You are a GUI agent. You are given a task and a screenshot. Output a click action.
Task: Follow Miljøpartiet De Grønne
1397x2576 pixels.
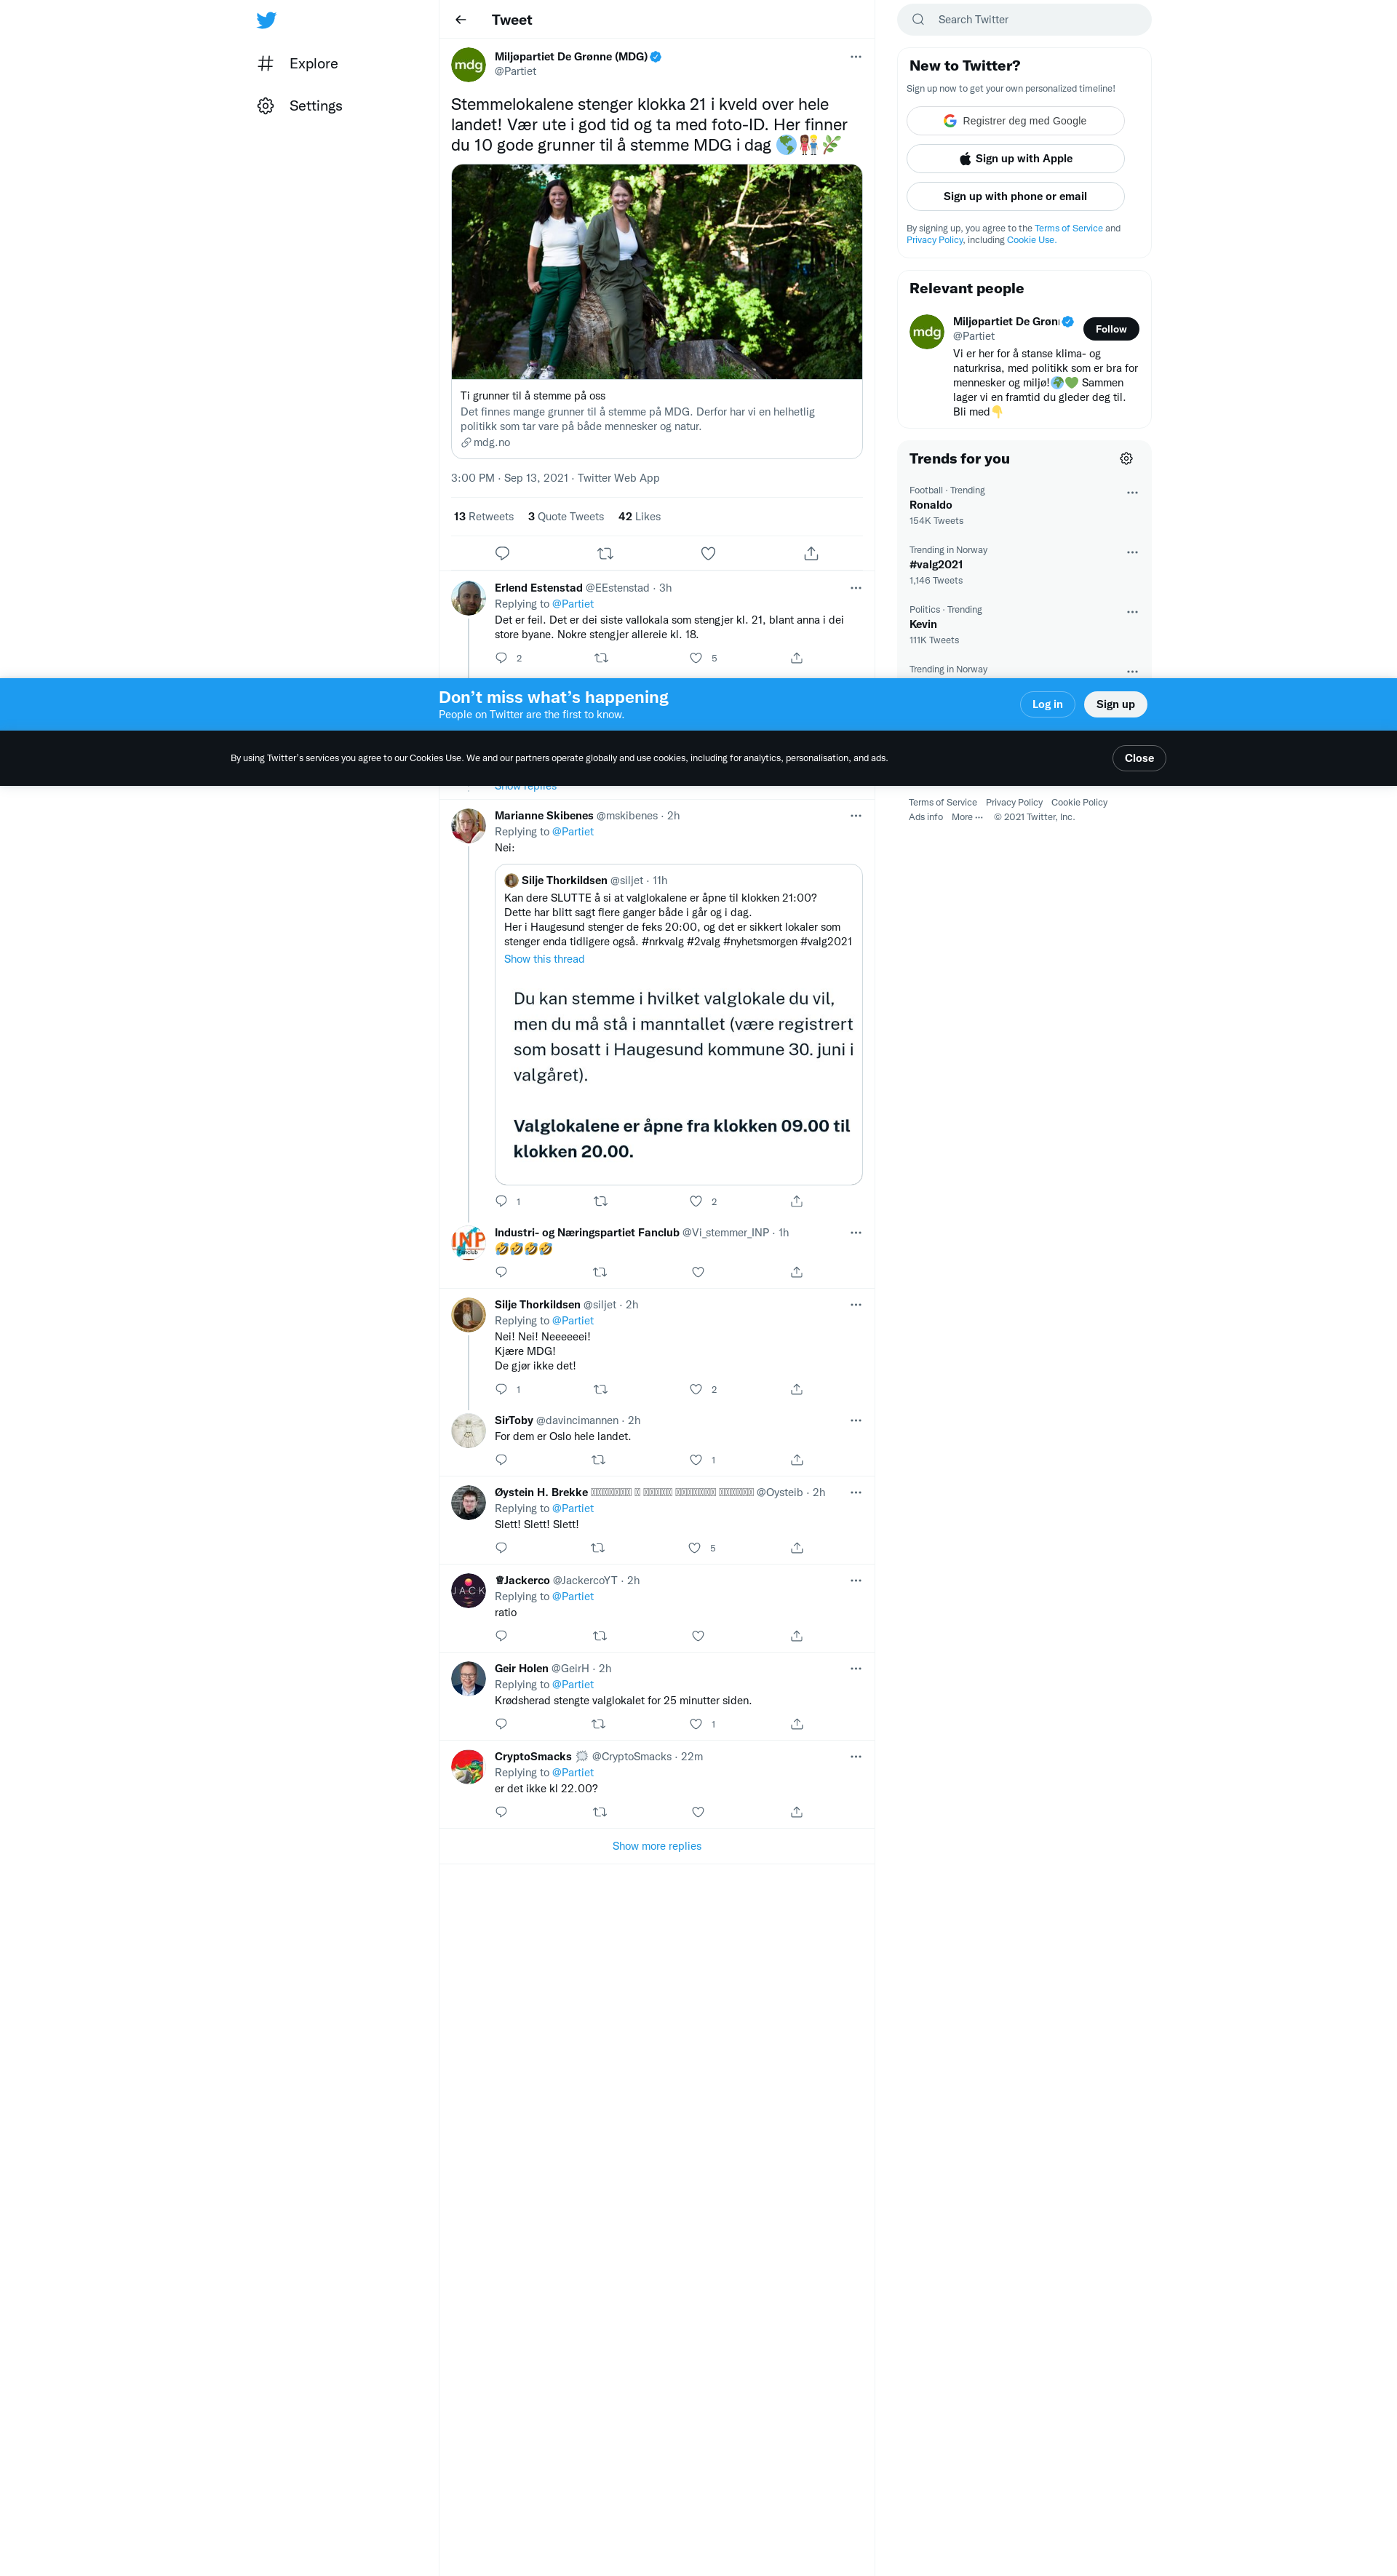pos(1110,329)
